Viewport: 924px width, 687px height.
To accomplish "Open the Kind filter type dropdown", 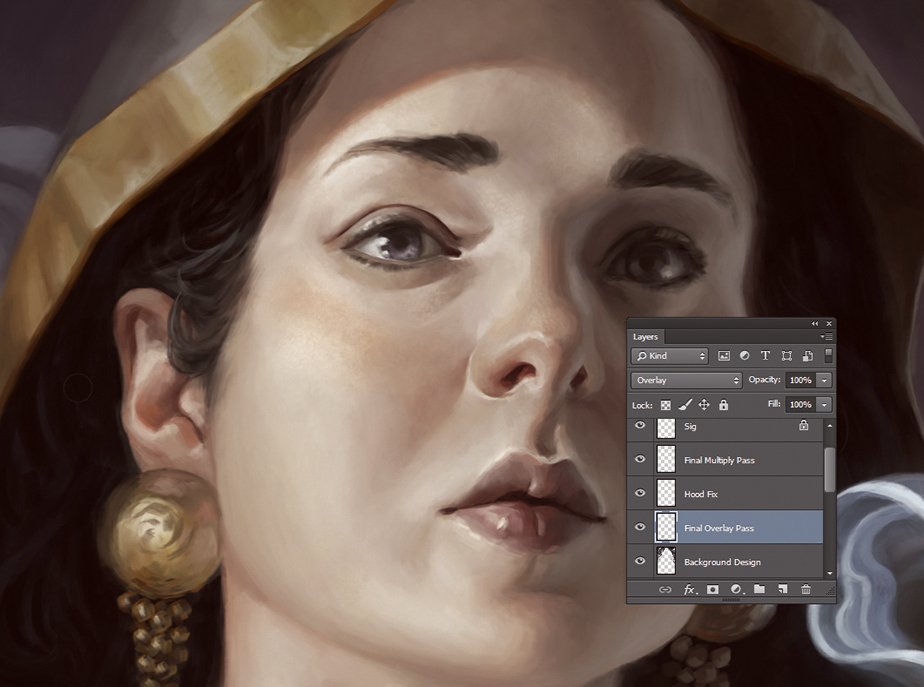I will tap(669, 356).
